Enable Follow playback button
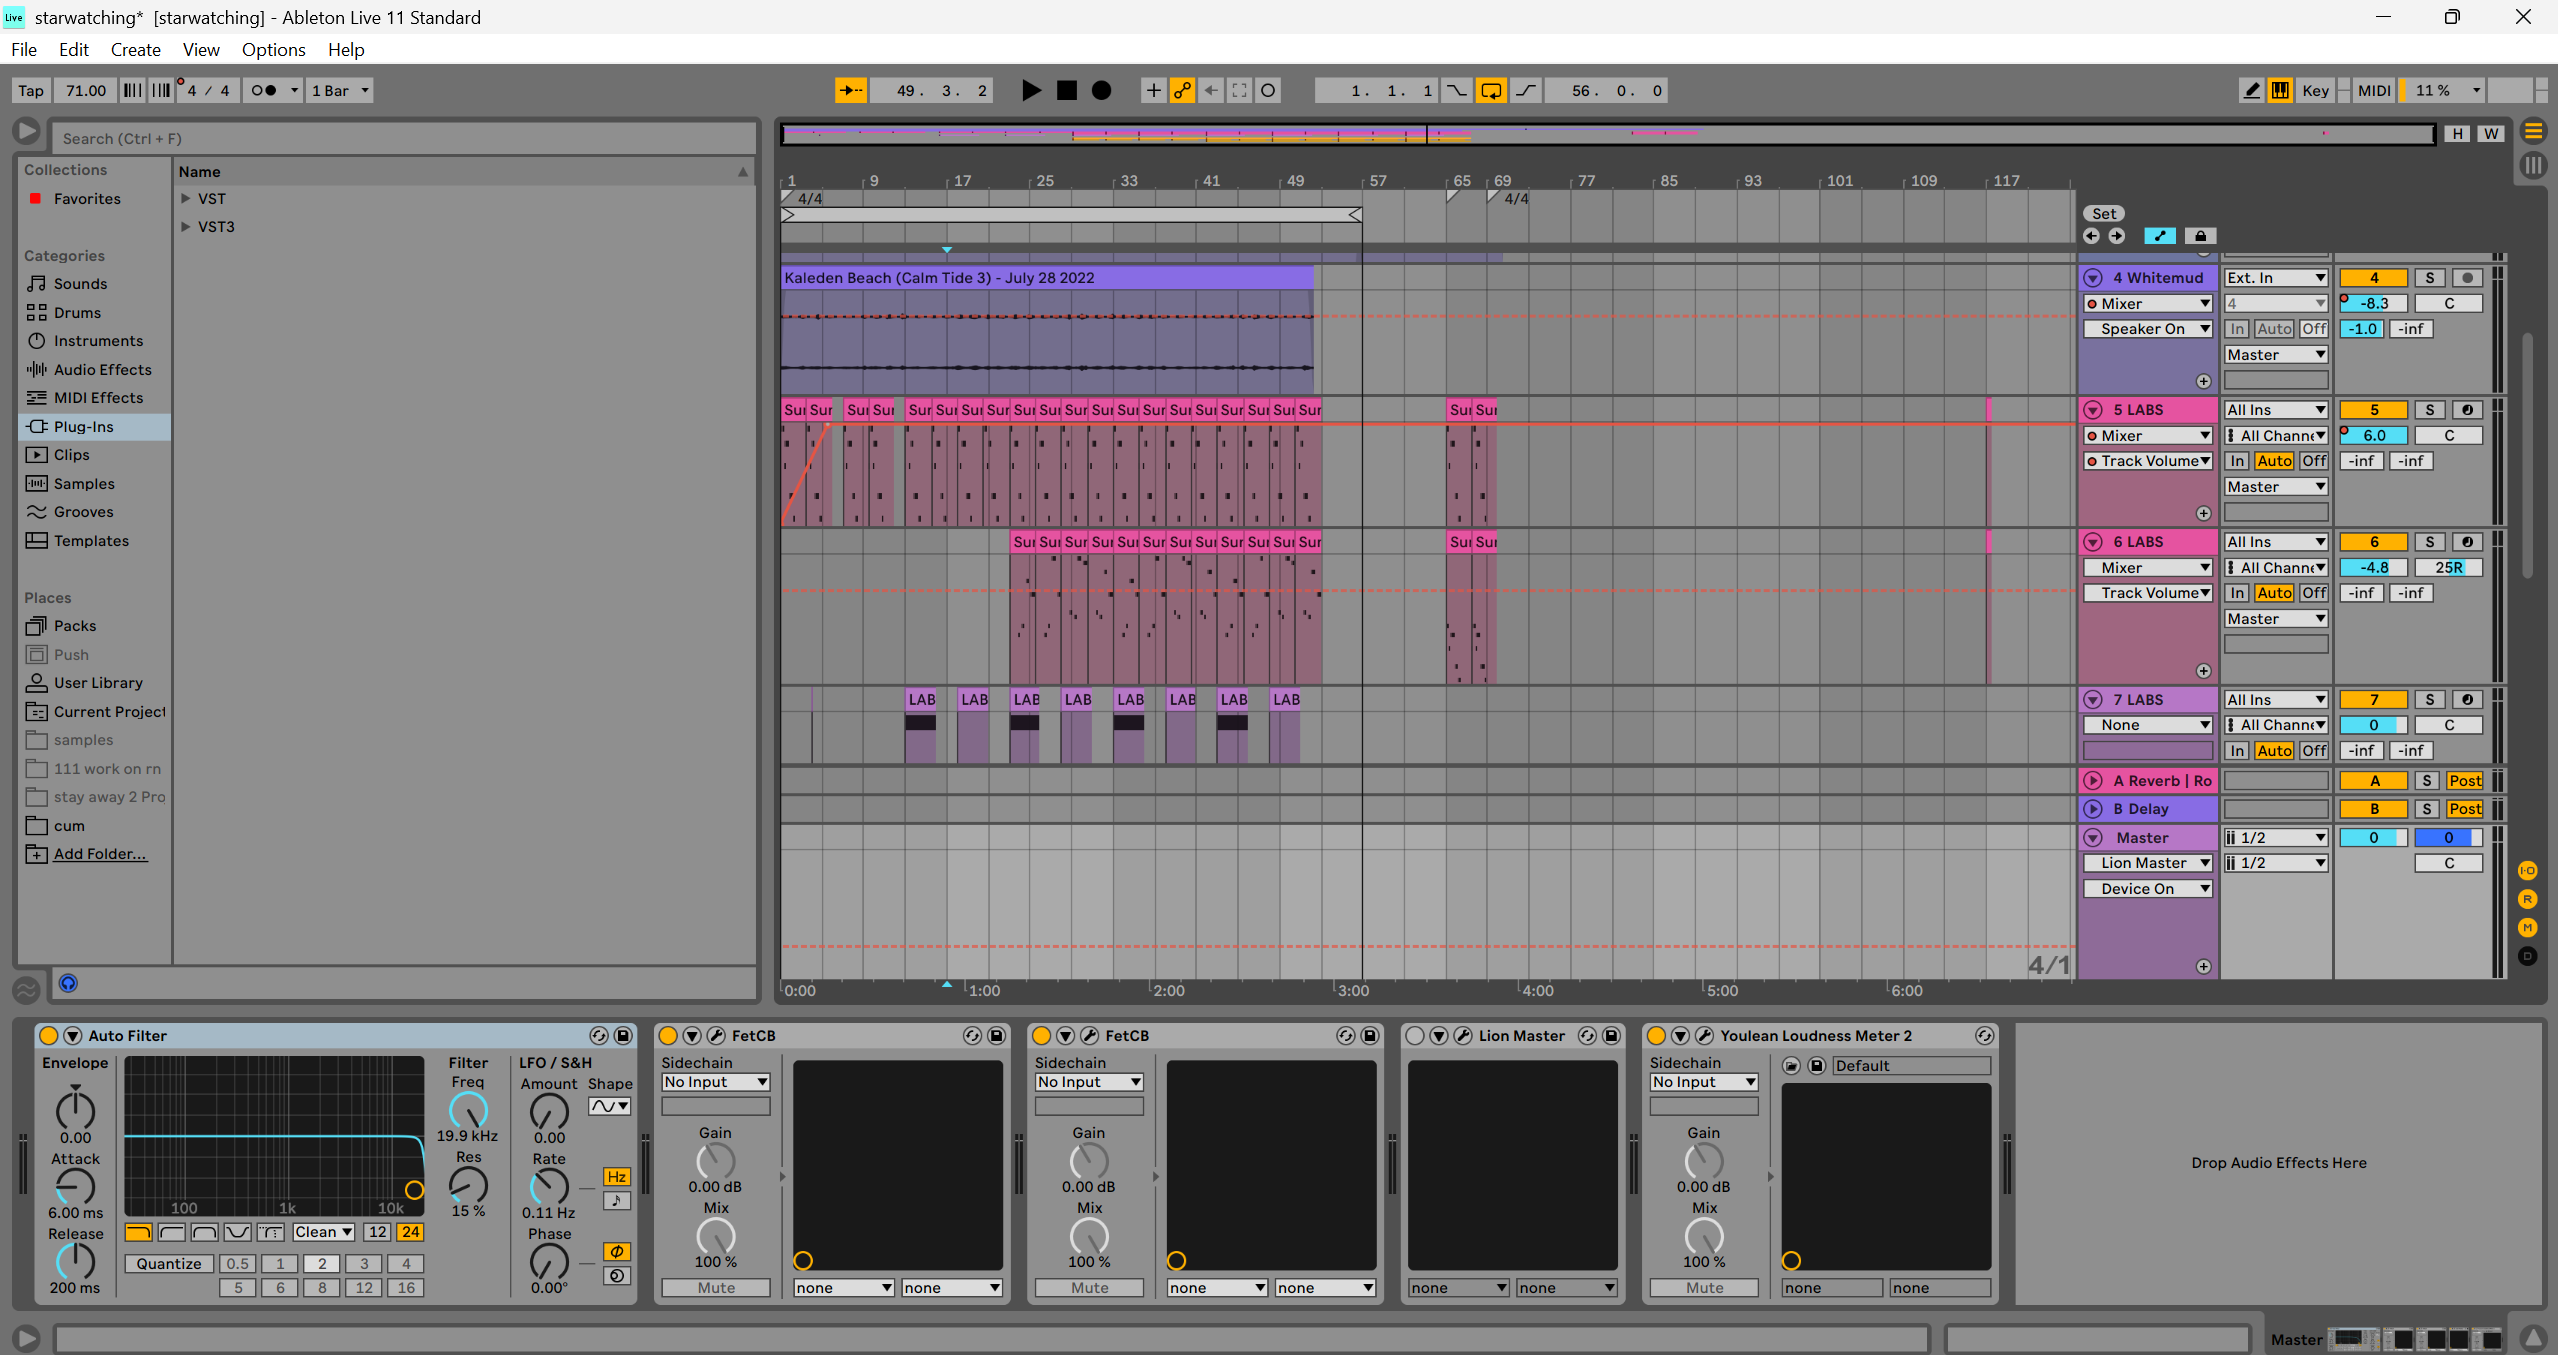Image resolution: width=2558 pixels, height=1355 pixels. coord(851,90)
